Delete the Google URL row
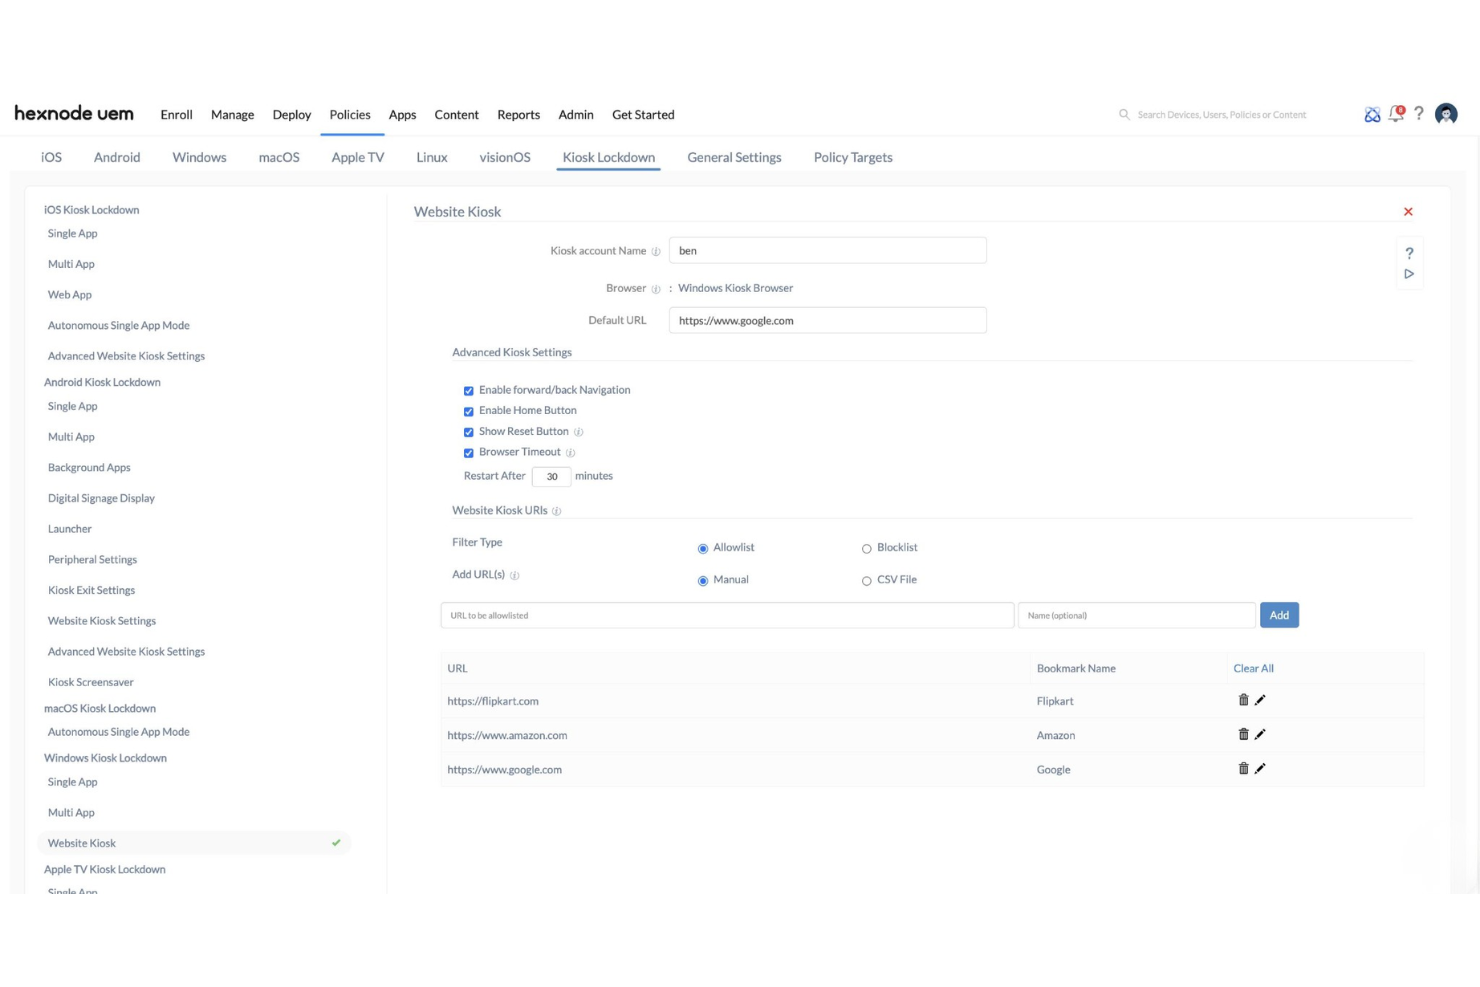This screenshot has height=987, width=1480. [x=1243, y=768]
